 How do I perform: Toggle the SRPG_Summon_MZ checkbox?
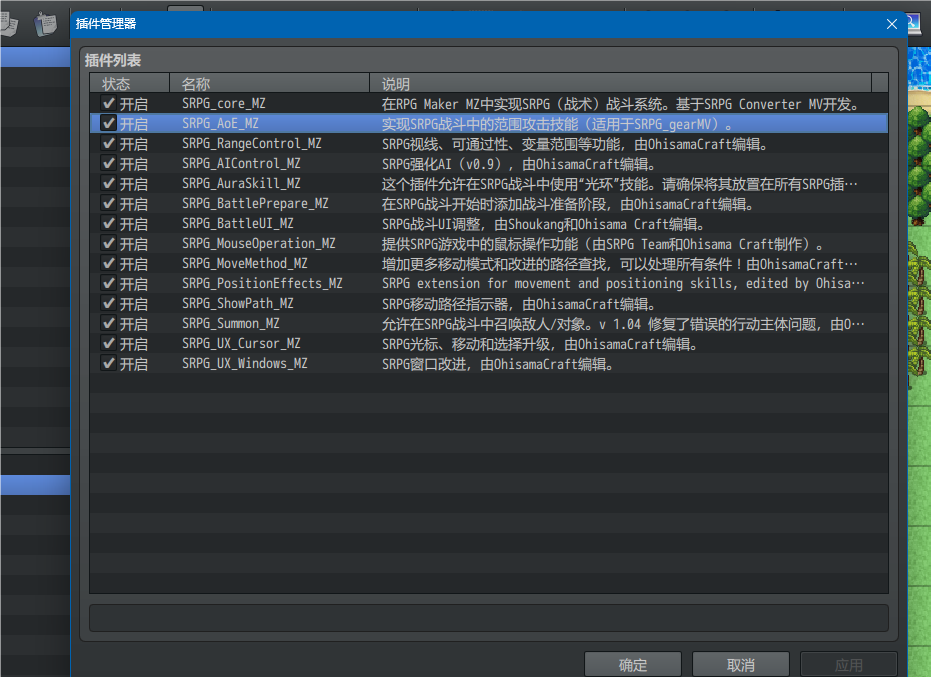pos(109,324)
